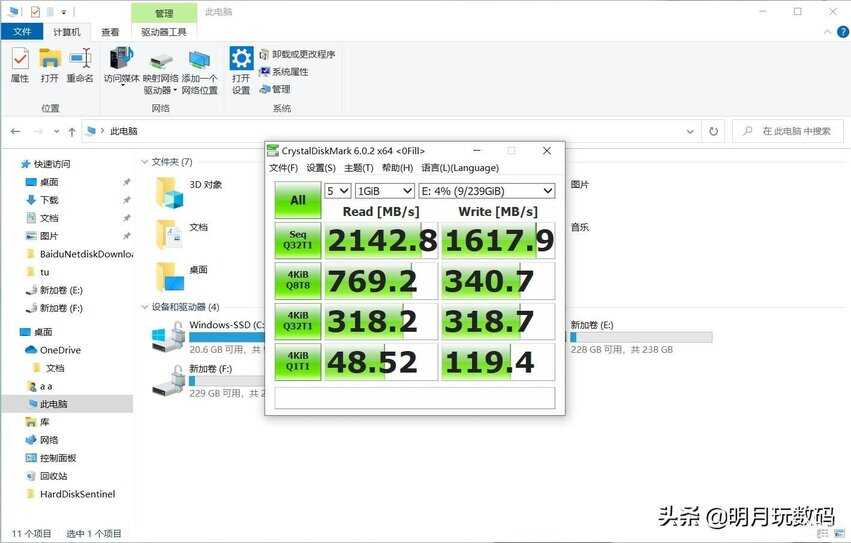Select the Windows-SSD (C:) drive

(x=209, y=337)
